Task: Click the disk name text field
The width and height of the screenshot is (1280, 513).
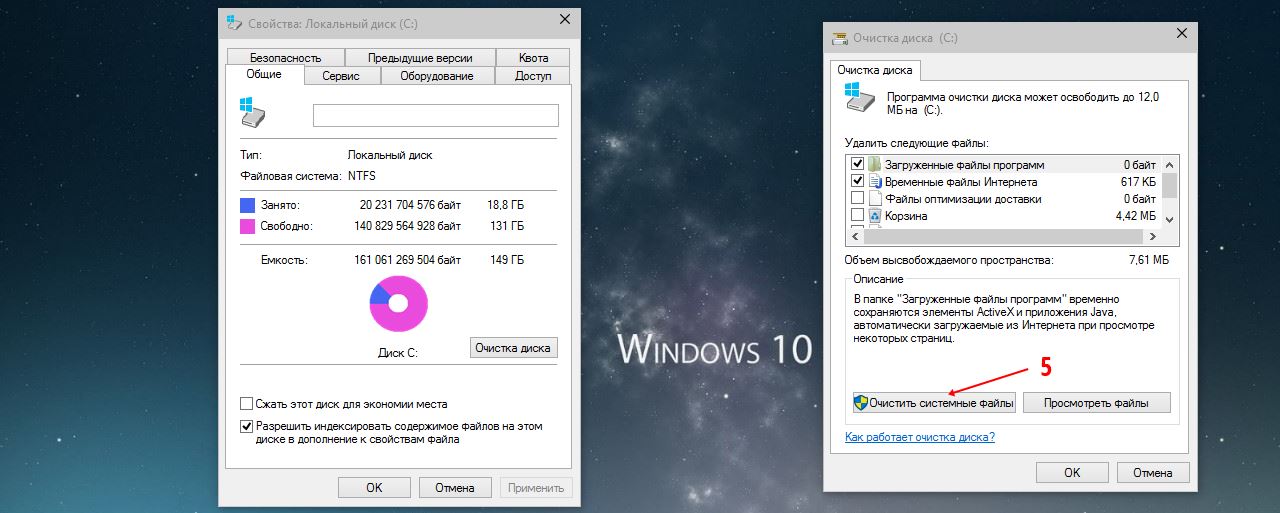Action: (x=435, y=115)
